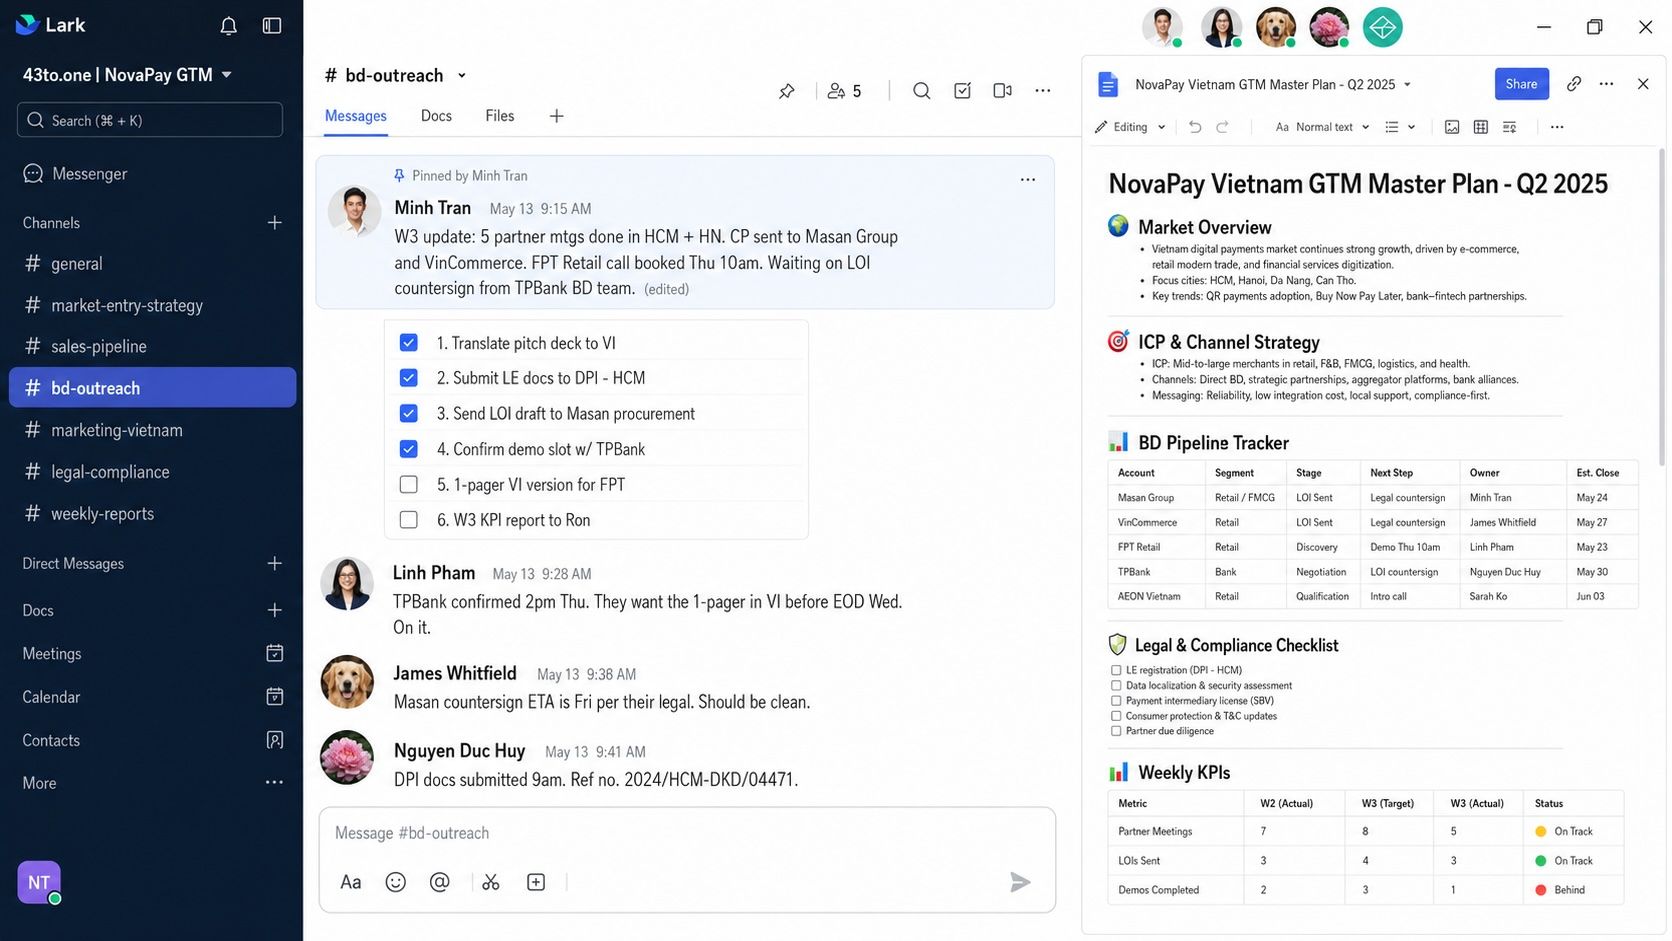This screenshot has width=1672, height=941.
Task: Search within the bd-outreach channel
Action: point(922,91)
